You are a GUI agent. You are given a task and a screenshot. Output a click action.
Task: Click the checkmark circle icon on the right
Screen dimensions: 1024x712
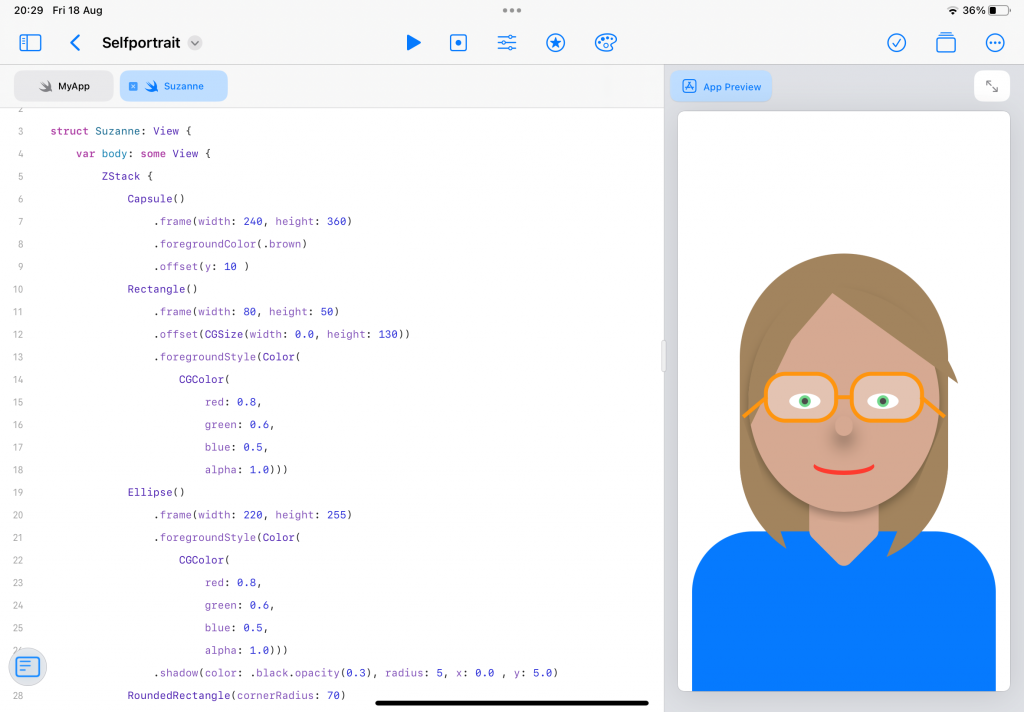(896, 43)
